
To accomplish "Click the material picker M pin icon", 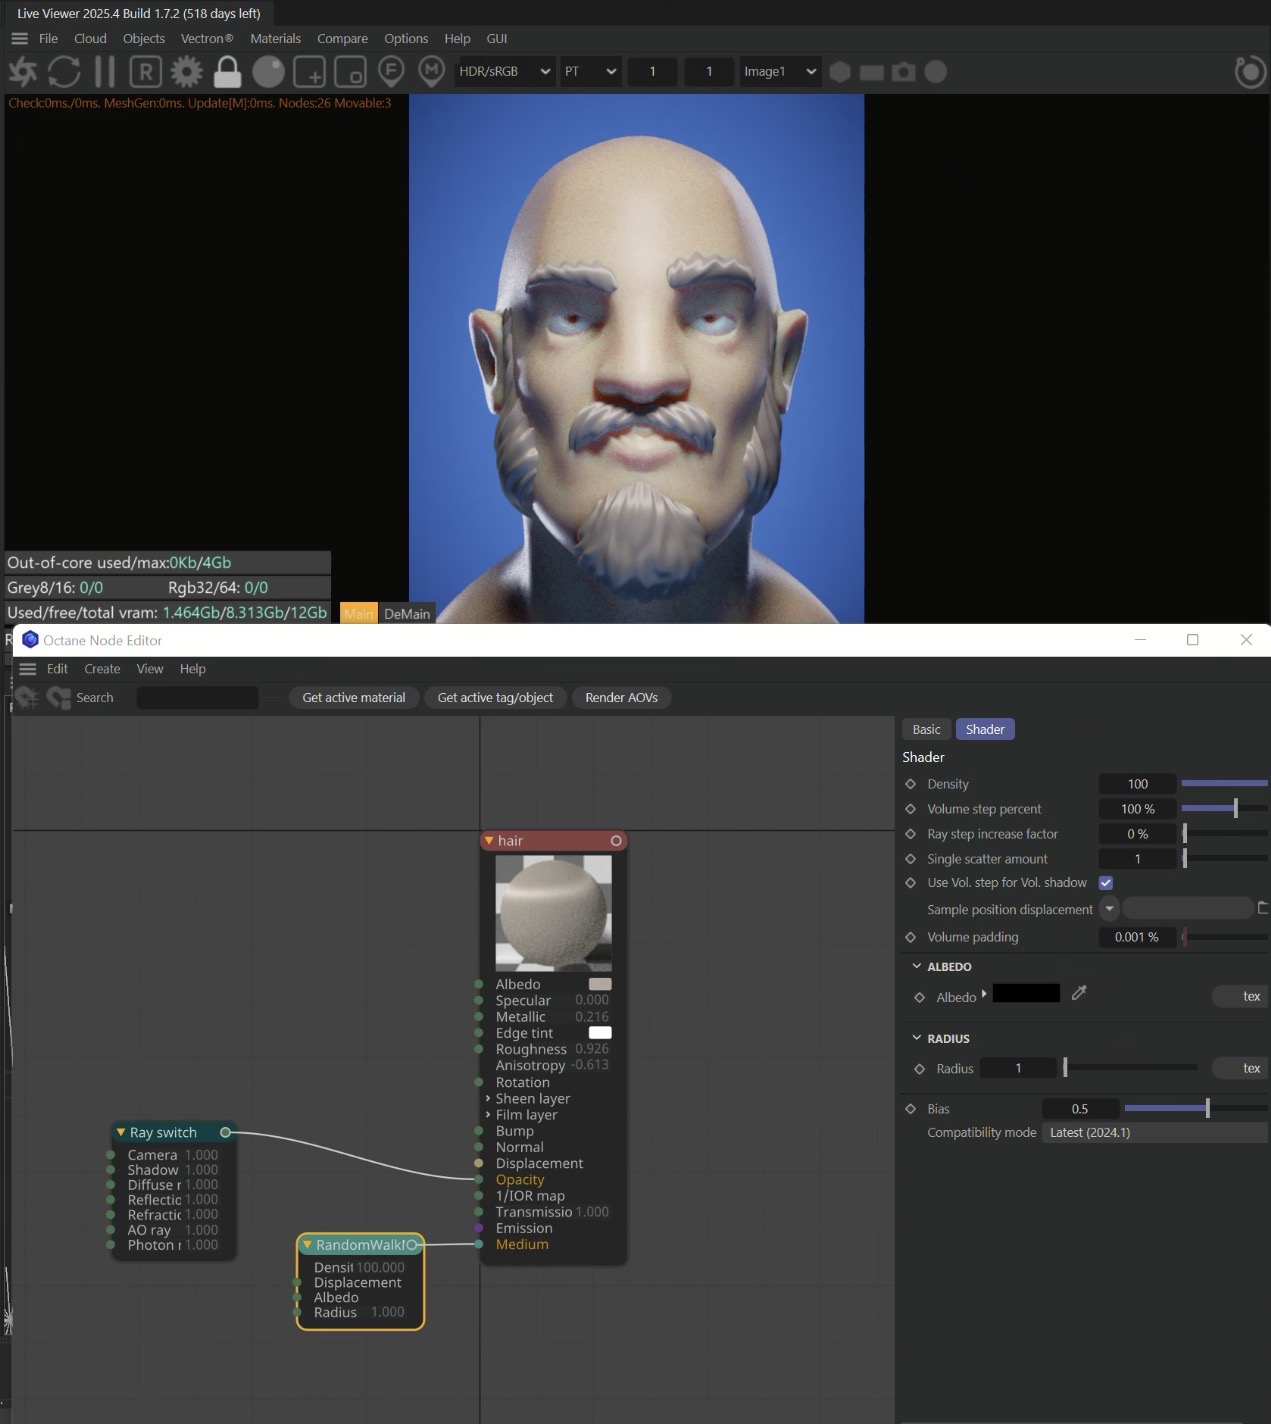I will [x=431, y=72].
